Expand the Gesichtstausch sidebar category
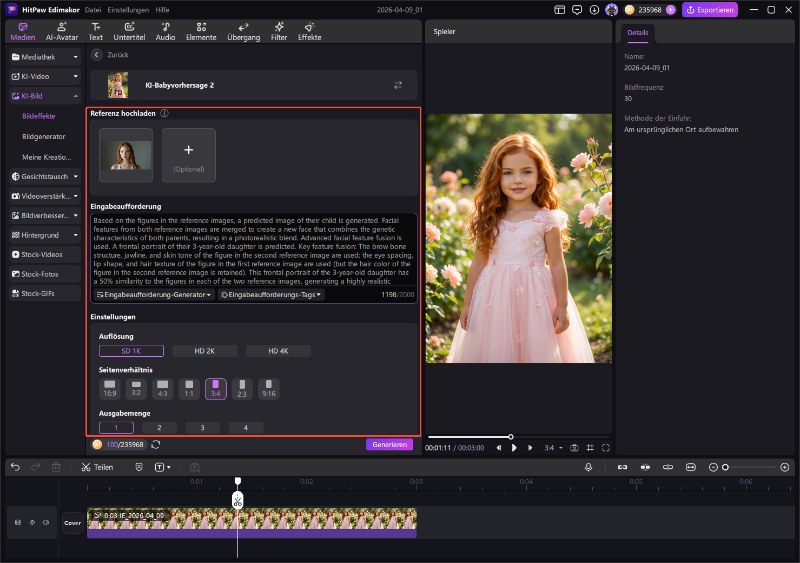 45,176
